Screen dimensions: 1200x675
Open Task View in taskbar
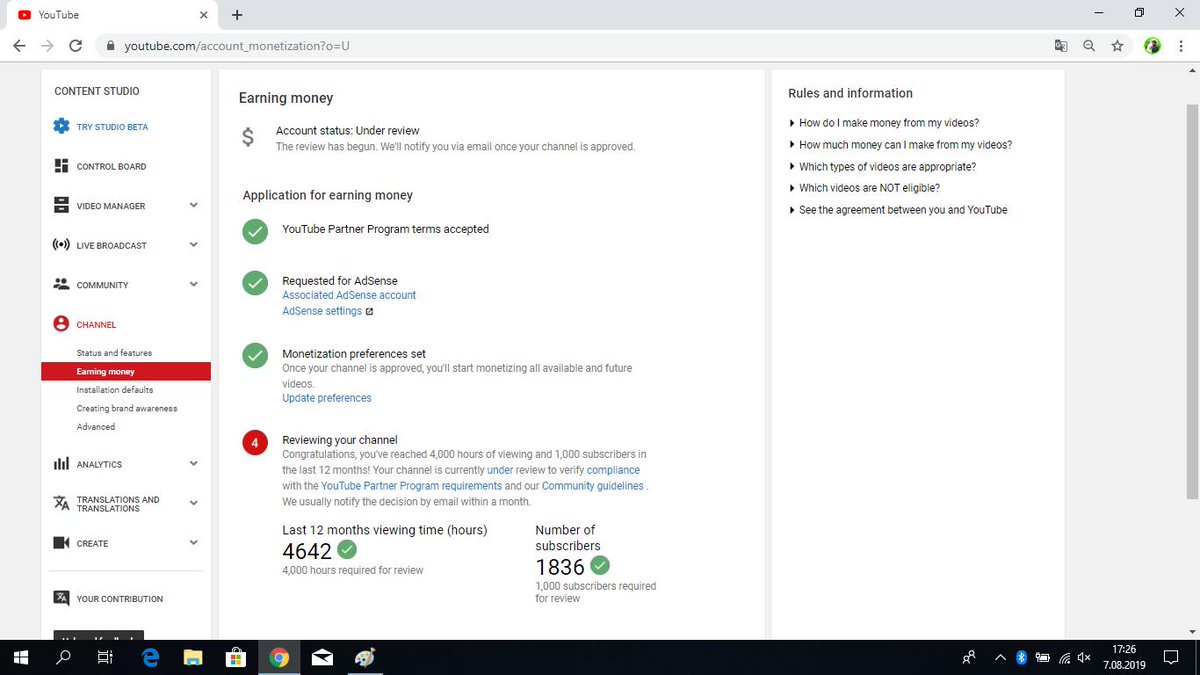104,657
